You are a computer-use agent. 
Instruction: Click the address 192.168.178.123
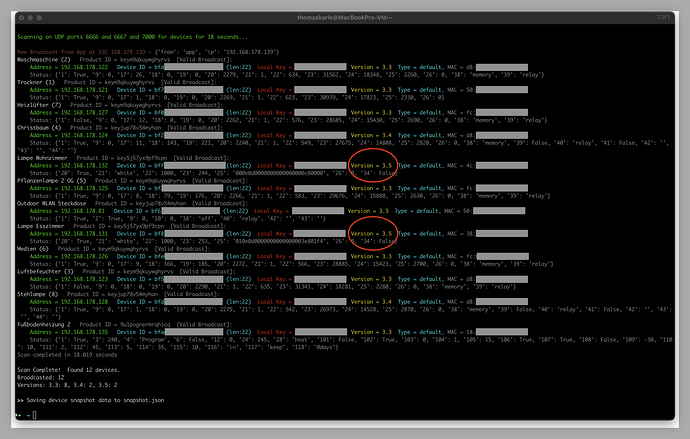pyautogui.click(x=84, y=279)
